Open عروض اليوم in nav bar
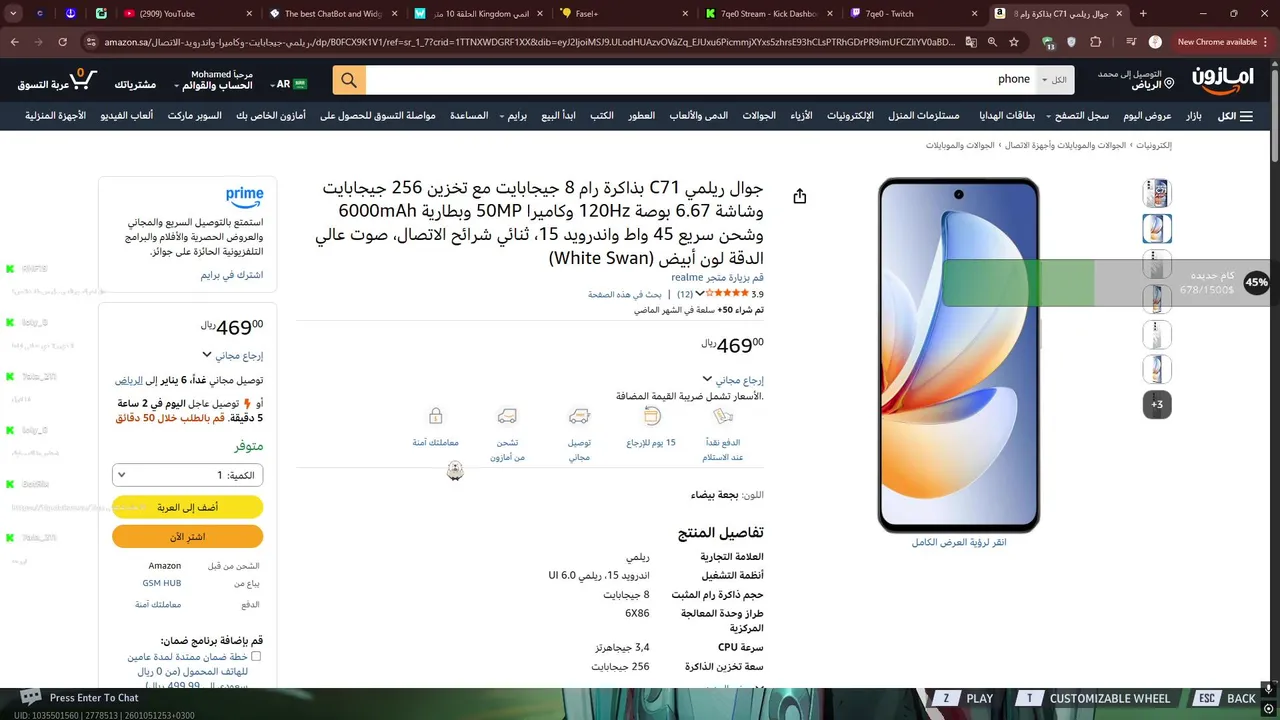Viewport: 1280px width, 720px height. point(1147,116)
